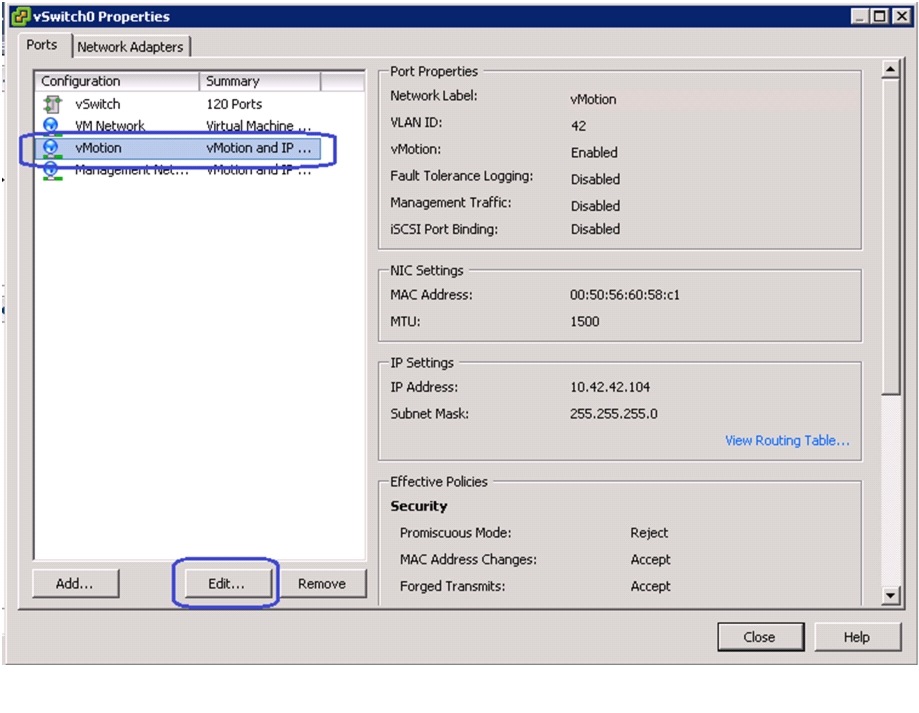The image size is (919, 713).
Task: Click the iSCSI Port Binding Disabled value
Action: coord(595,230)
